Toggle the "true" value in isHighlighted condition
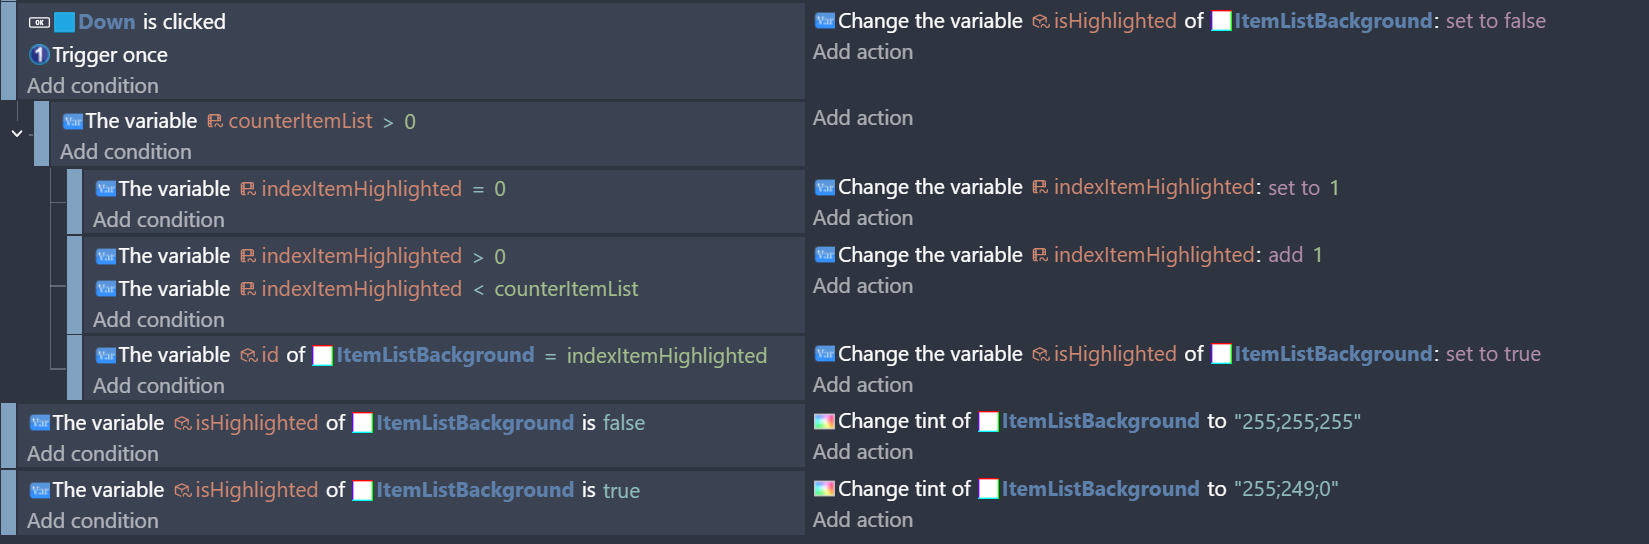The width and height of the screenshot is (1649, 544). (x=621, y=491)
